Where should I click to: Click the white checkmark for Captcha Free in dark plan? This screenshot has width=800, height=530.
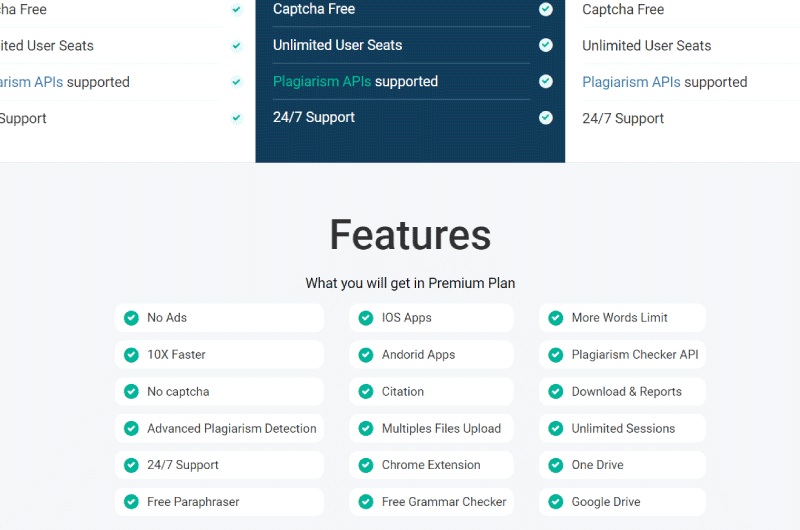pos(546,9)
